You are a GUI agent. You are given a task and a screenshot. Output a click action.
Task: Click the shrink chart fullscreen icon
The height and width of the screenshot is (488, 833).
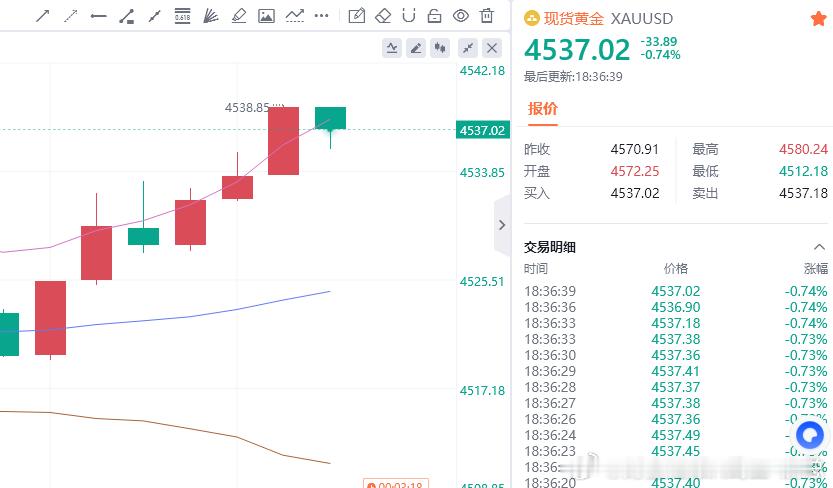coord(468,48)
